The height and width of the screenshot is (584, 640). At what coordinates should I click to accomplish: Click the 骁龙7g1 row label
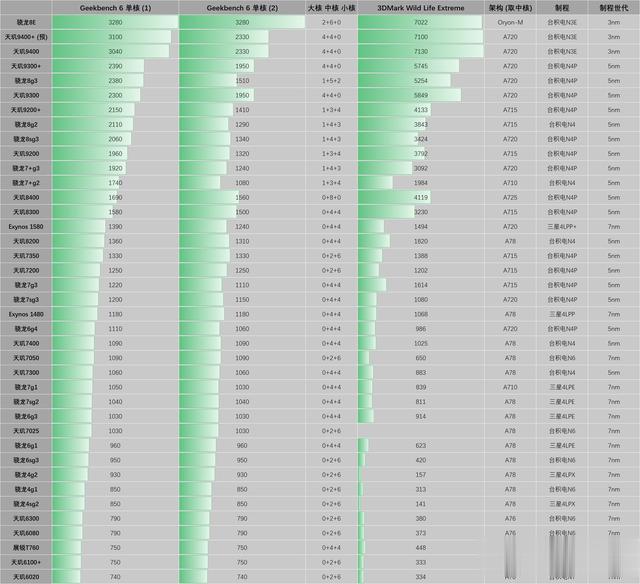point(26,387)
